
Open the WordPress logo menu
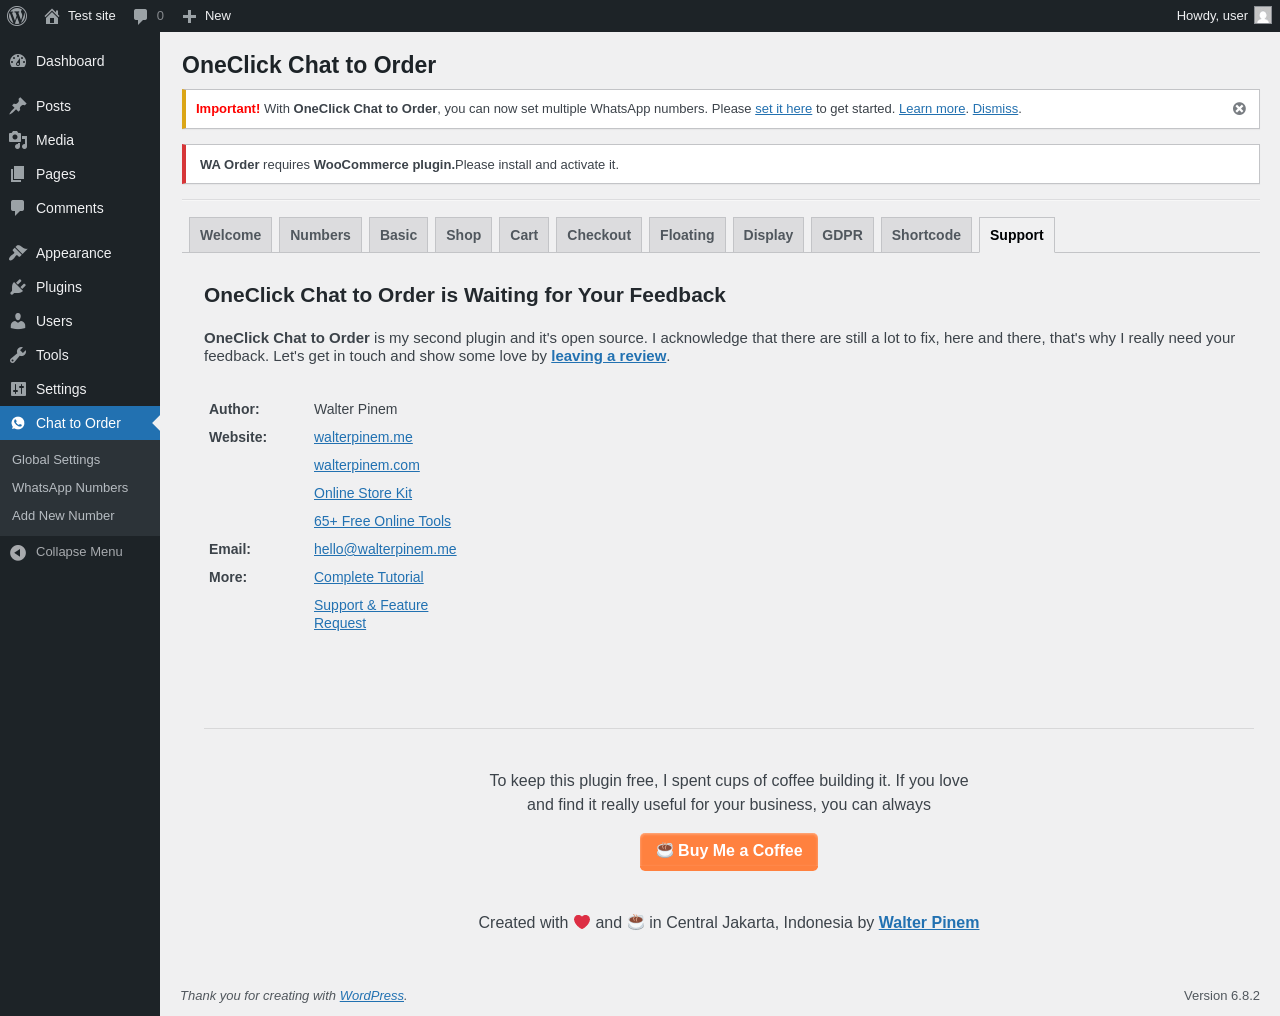coord(17,16)
